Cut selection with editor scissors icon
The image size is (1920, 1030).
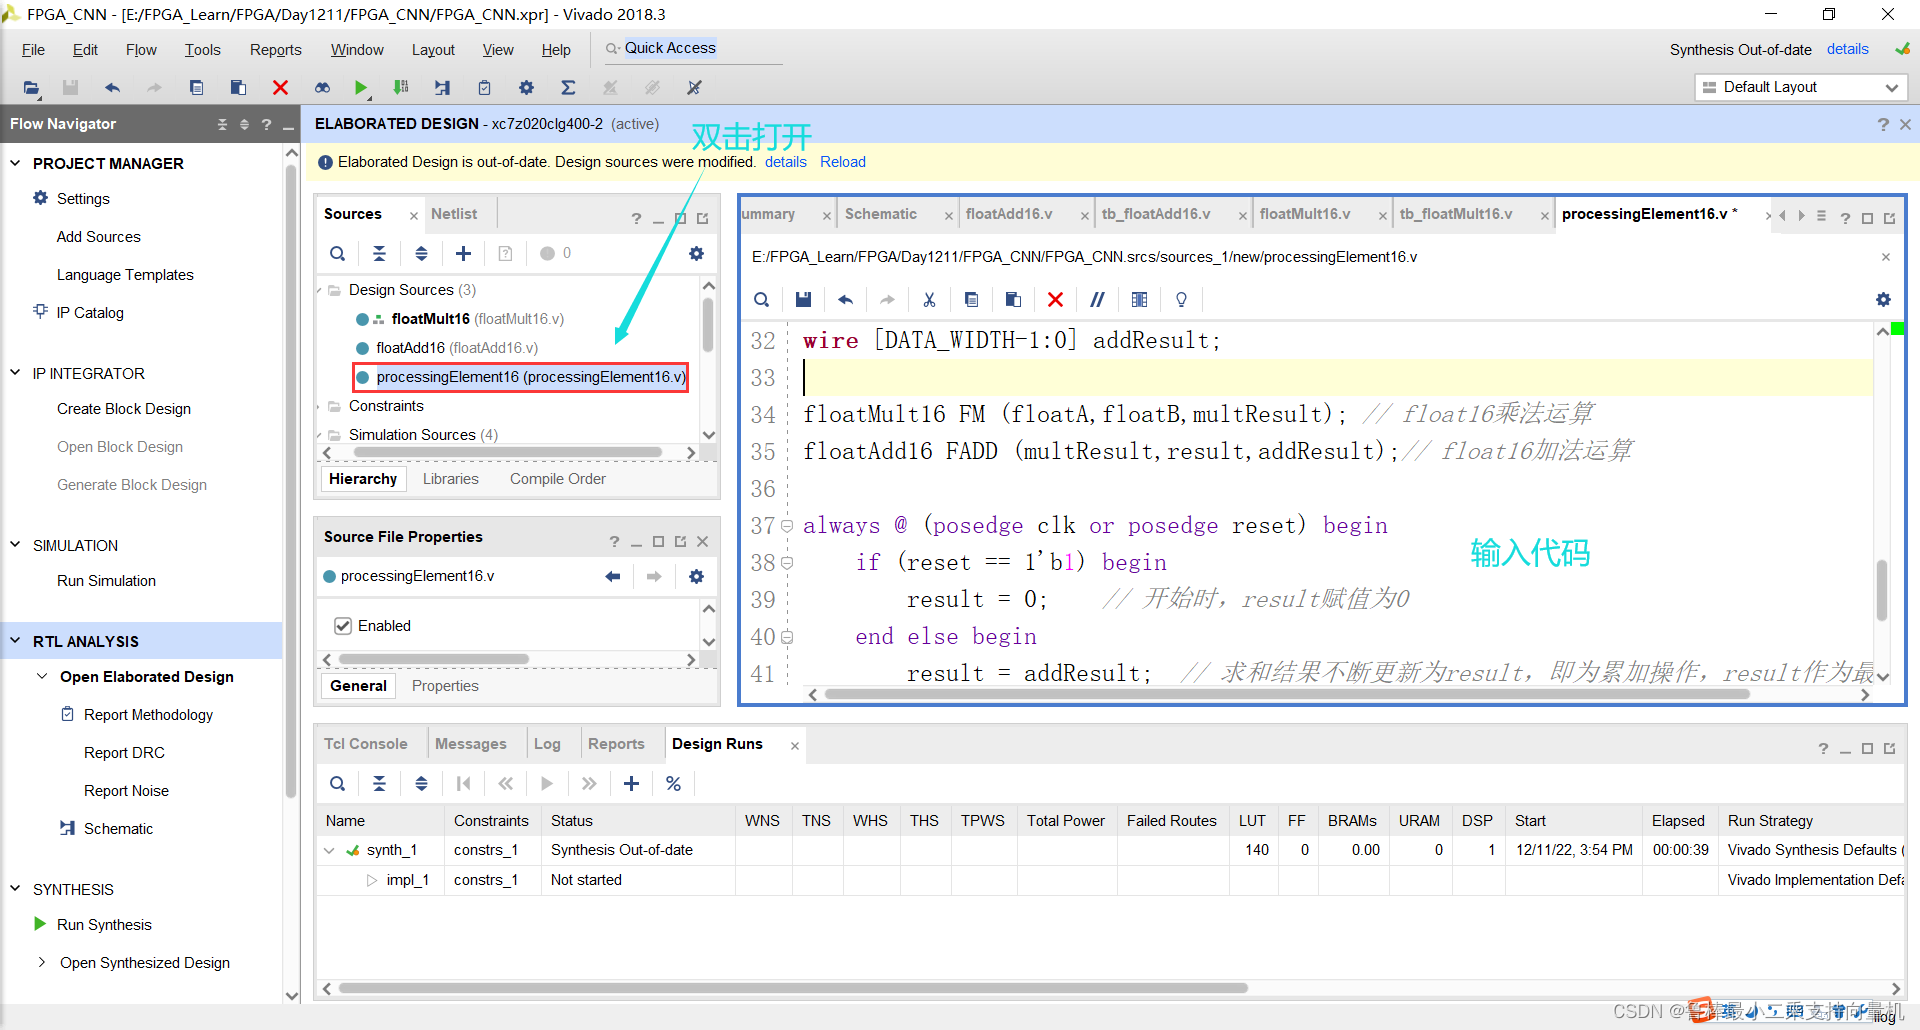pyautogui.click(x=929, y=300)
